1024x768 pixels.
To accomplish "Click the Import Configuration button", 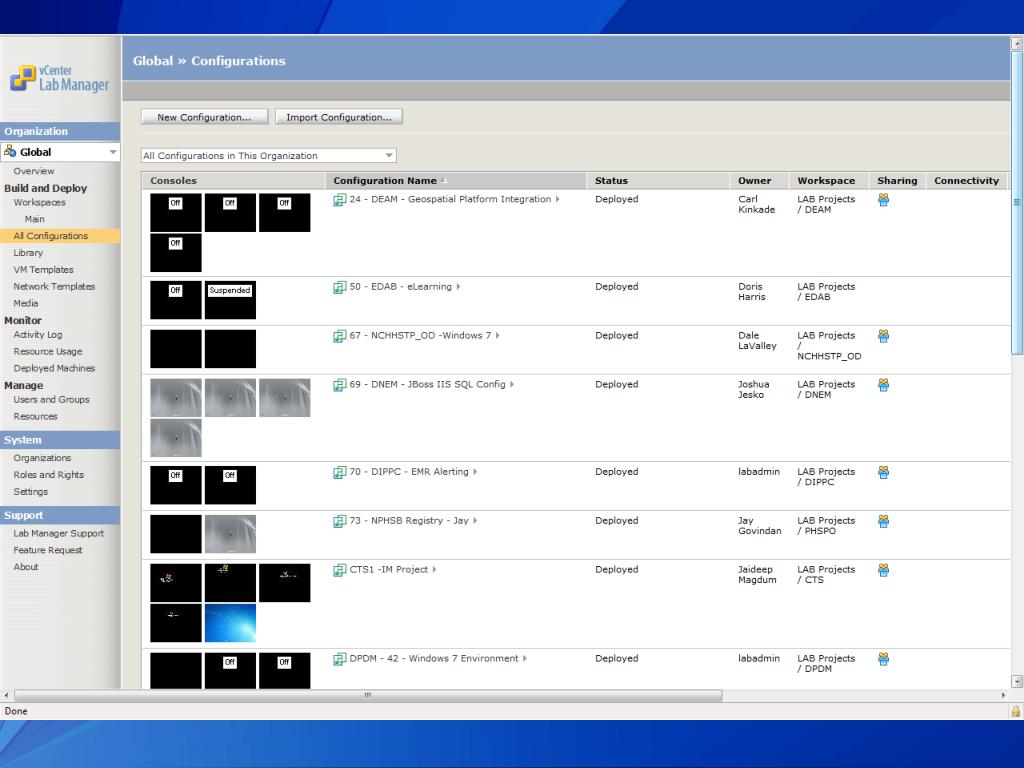I will pyautogui.click(x=338, y=117).
